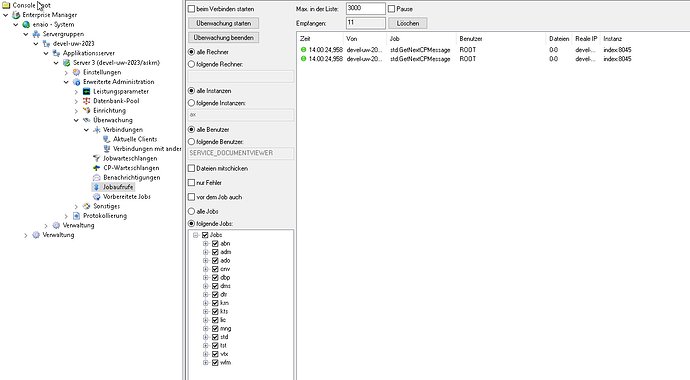Click the Server 3 (devel-uw-2023/askrn) icon

[66, 63]
